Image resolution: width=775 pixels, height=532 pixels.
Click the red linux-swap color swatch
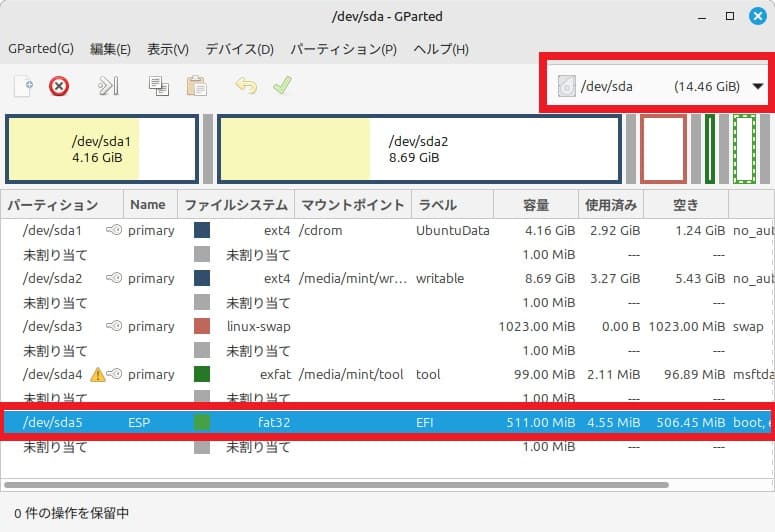tap(202, 326)
